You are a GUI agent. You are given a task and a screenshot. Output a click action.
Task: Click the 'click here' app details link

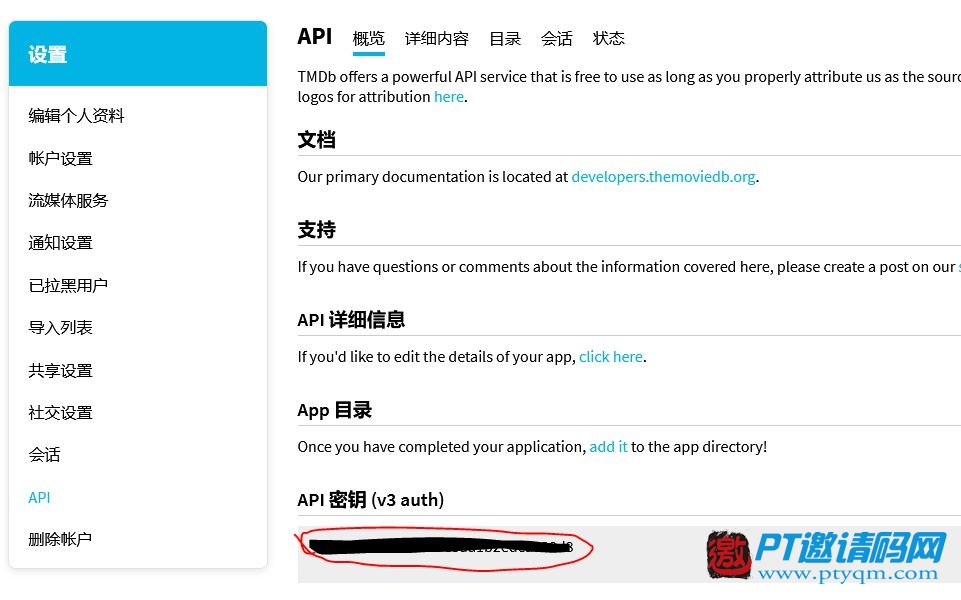[x=611, y=357]
